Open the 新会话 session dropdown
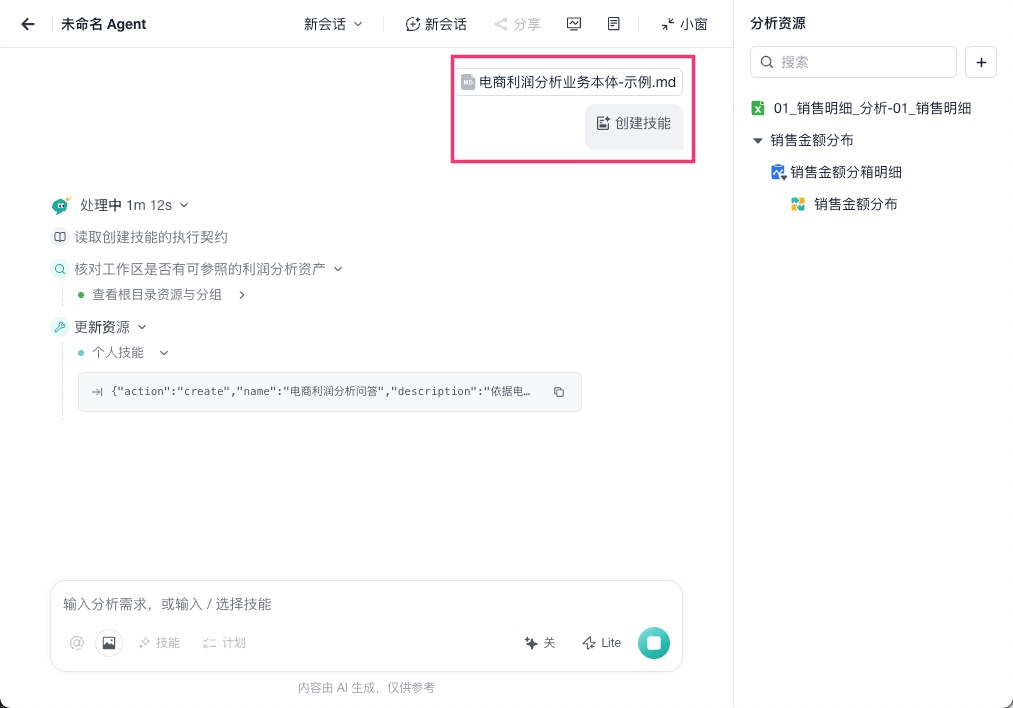Image resolution: width=1013 pixels, height=708 pixels. click(333, 25)
